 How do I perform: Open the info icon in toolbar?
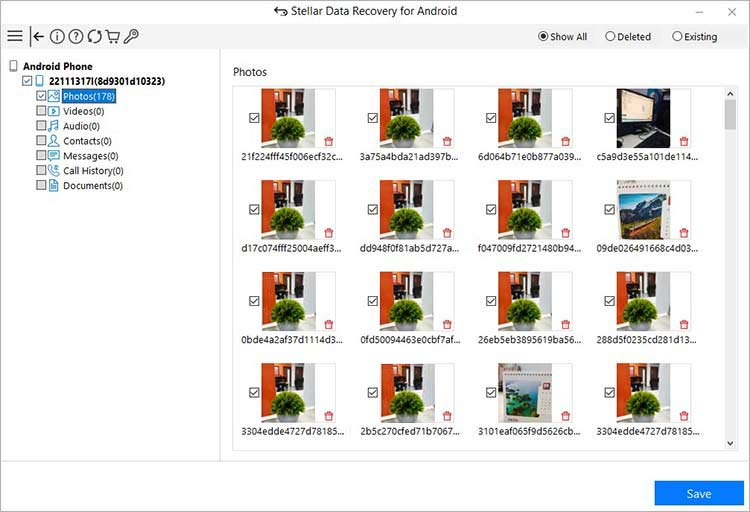tap(57, 36)
